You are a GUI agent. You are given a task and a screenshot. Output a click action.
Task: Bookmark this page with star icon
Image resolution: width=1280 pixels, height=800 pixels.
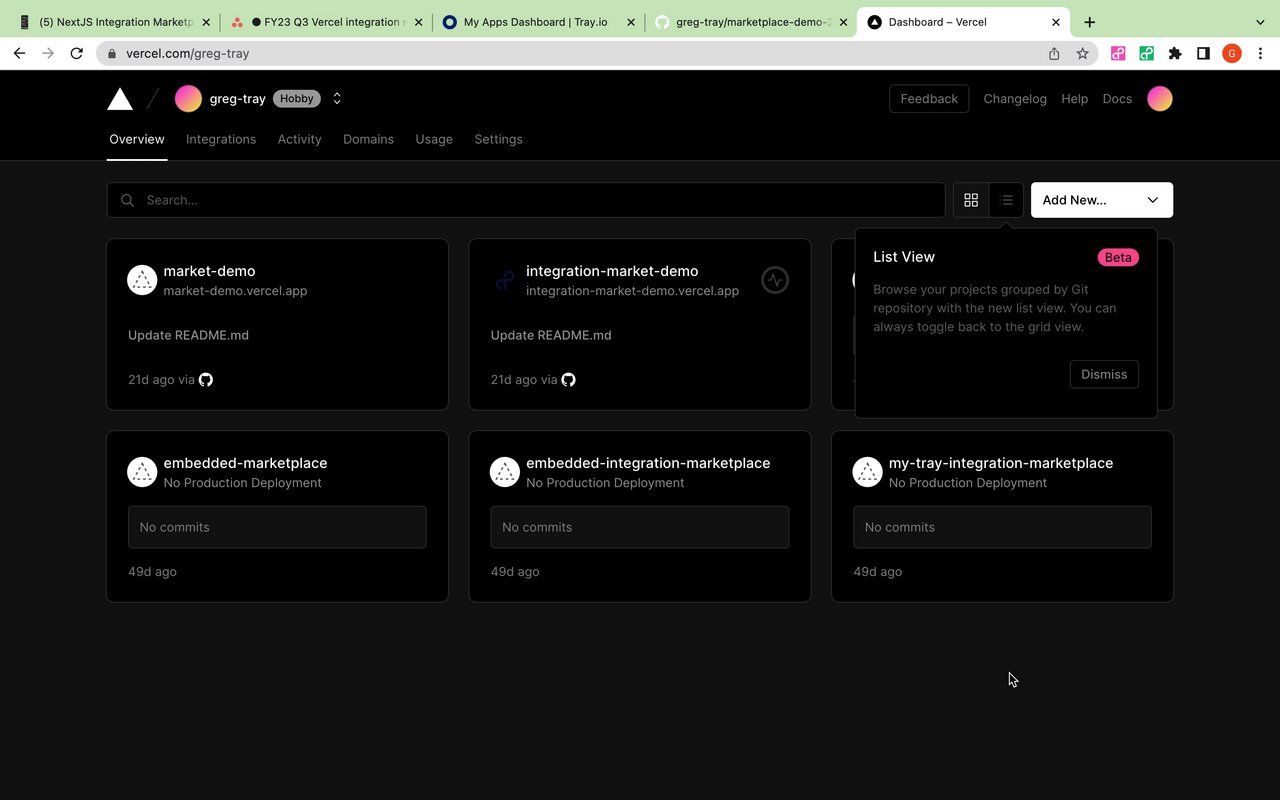pos(1082,54)
